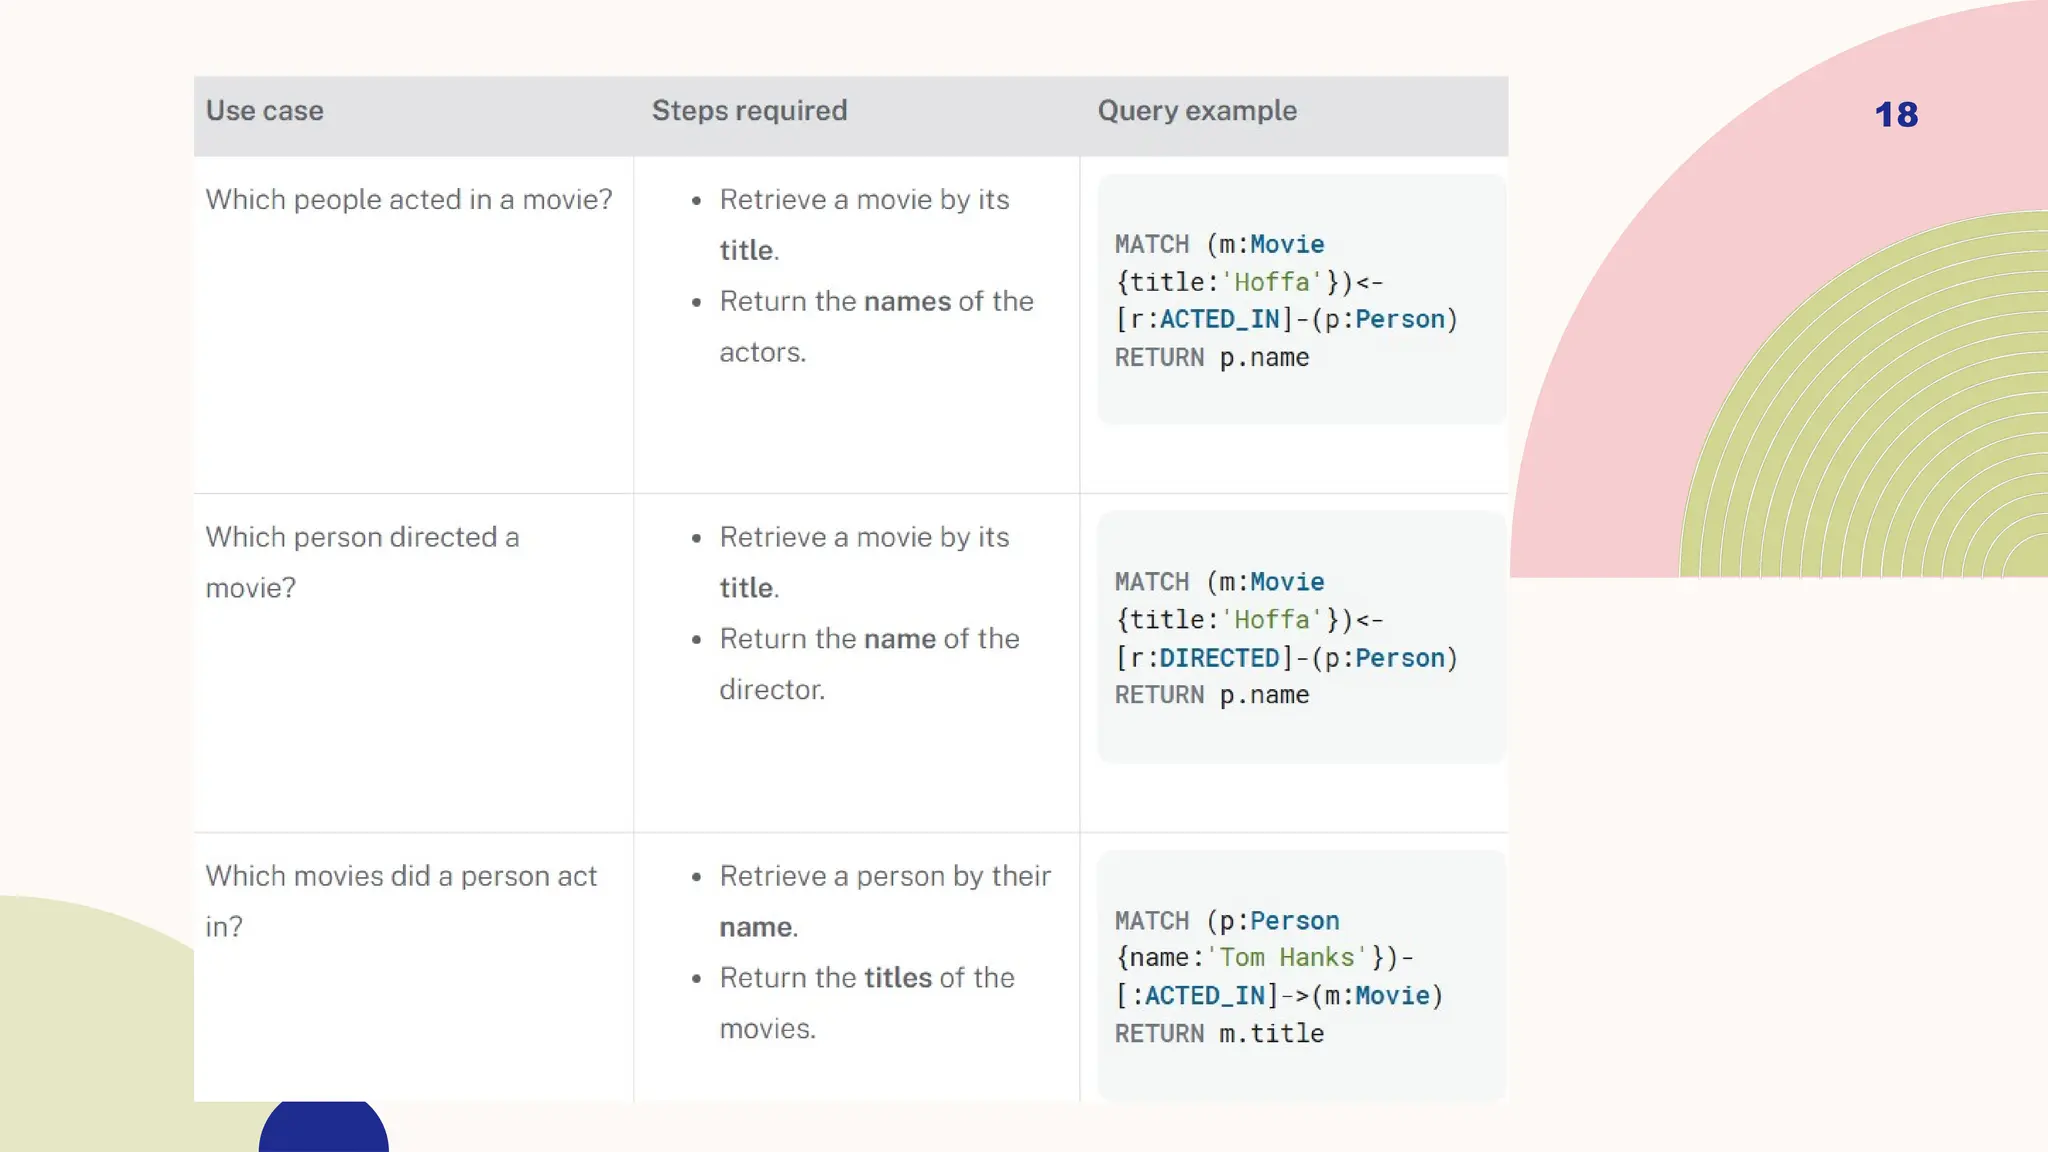
Task: Click the ACTED_IN query code block for 'Hoffa'
Action: [1300, 300]
